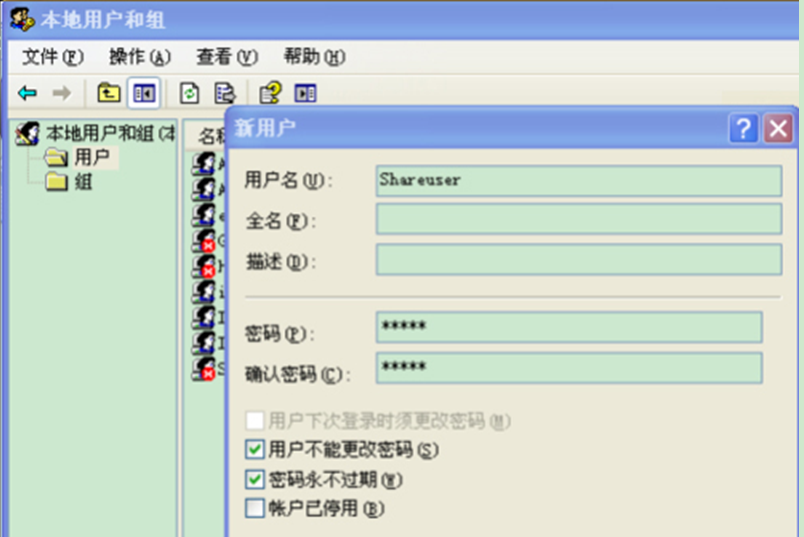Click the Refresh toolbar icon
Viewport: 804px width, 537px height.
pyautogui.click(x=190, y=93)
